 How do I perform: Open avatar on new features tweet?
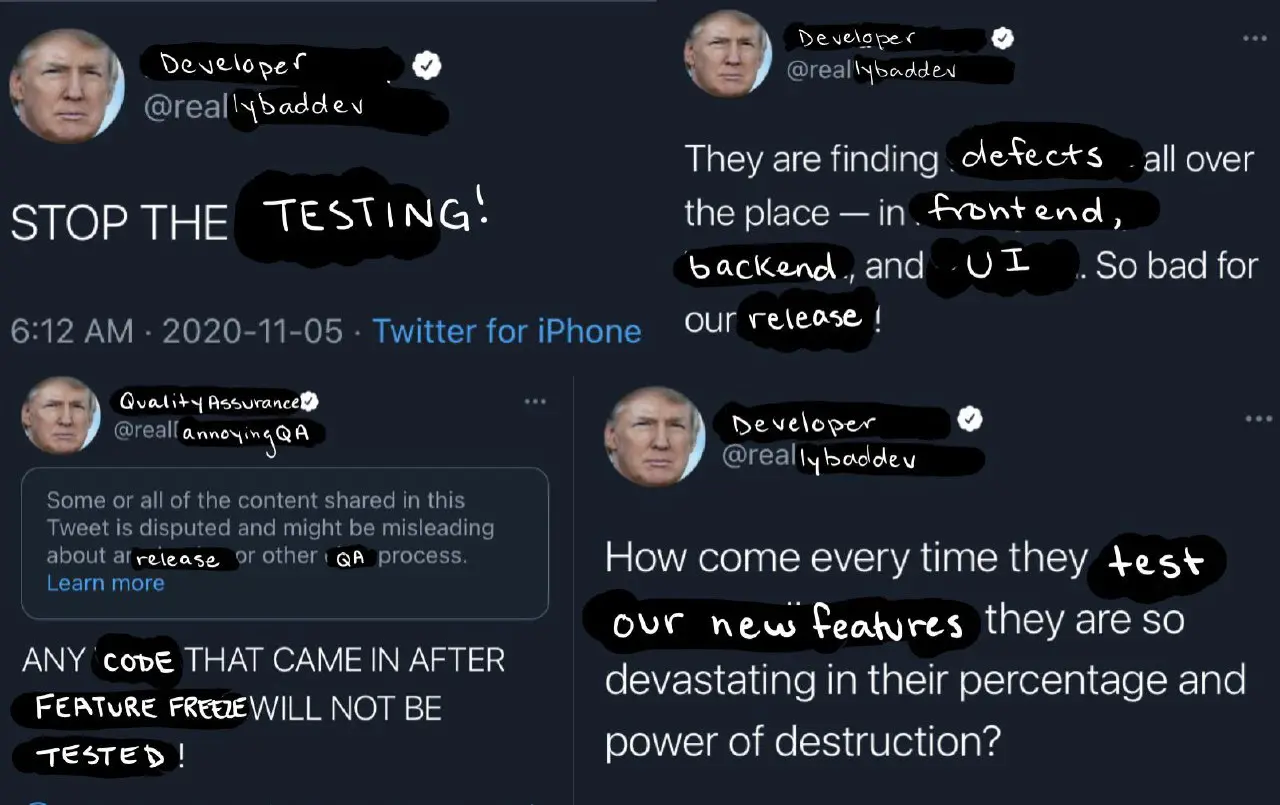tap(655, 437)
